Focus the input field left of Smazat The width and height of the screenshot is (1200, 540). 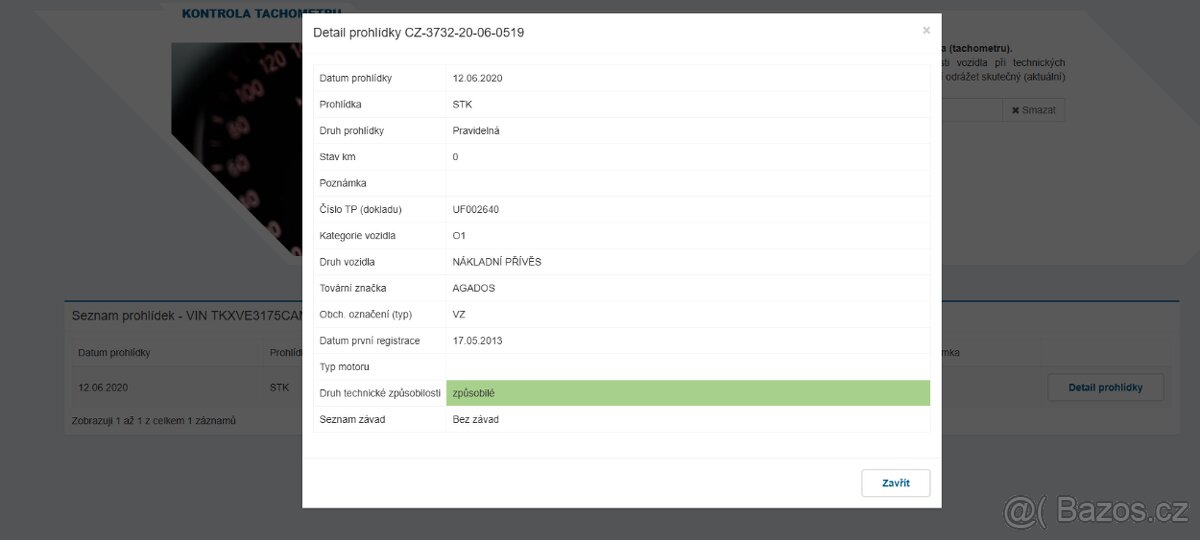click(x=970, y=110)
